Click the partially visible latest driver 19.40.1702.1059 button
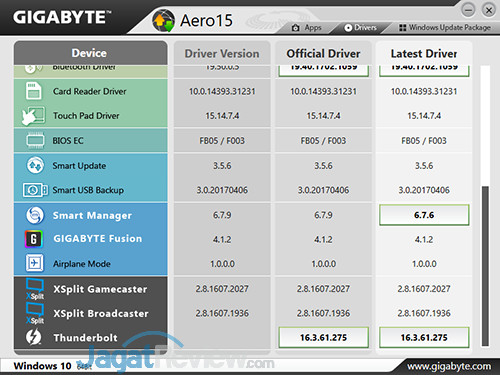Image resolution: width=500 pixels, height=375 pixels. pyautogui.click(x=424, y=71)
